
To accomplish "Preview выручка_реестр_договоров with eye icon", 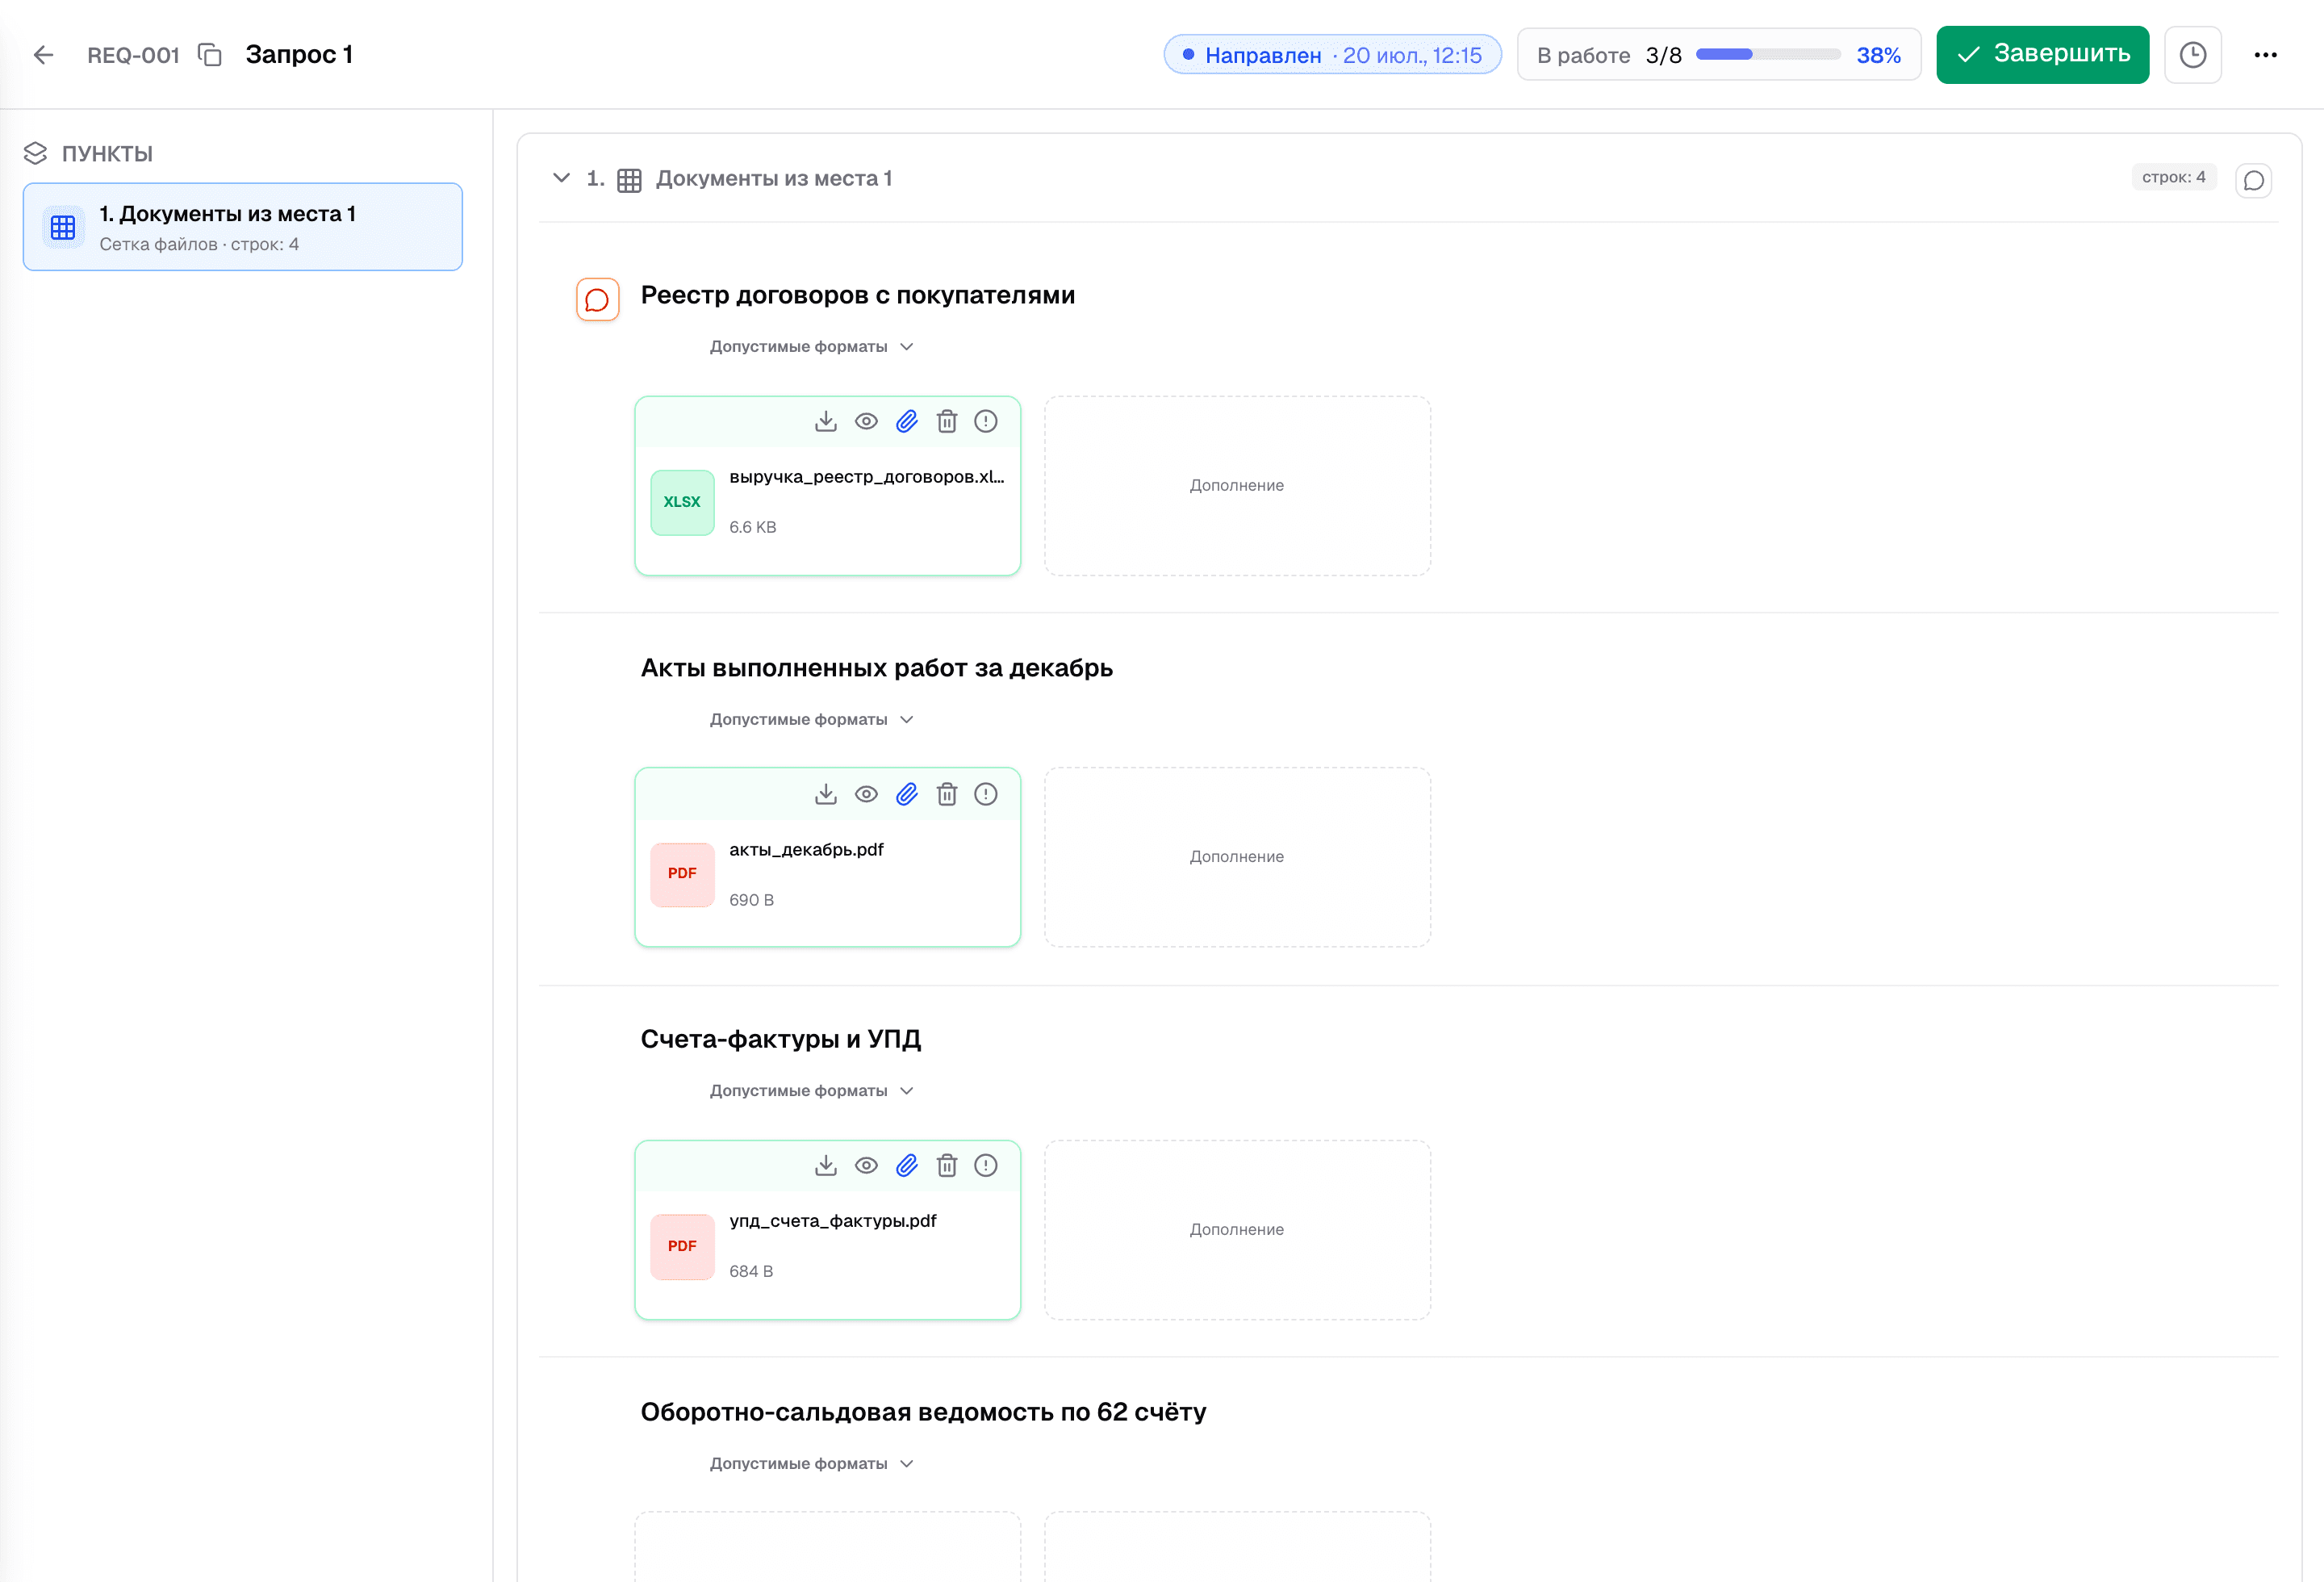I will [x=866, y=421].
